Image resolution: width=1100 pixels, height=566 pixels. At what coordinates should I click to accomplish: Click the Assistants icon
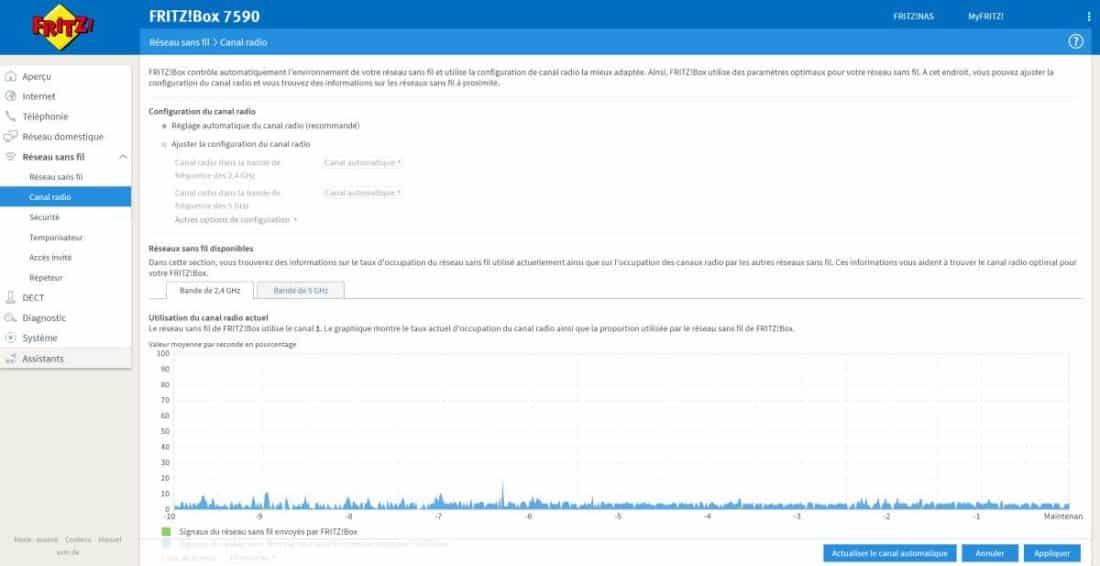[x=11, y=358]
